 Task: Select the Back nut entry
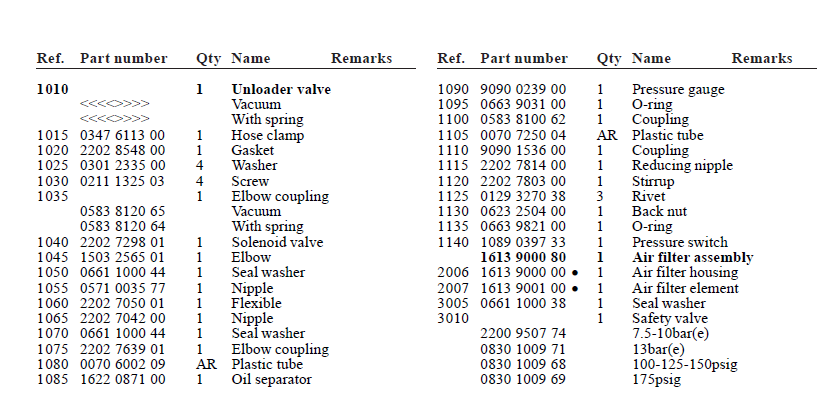(x=661, y=211)
